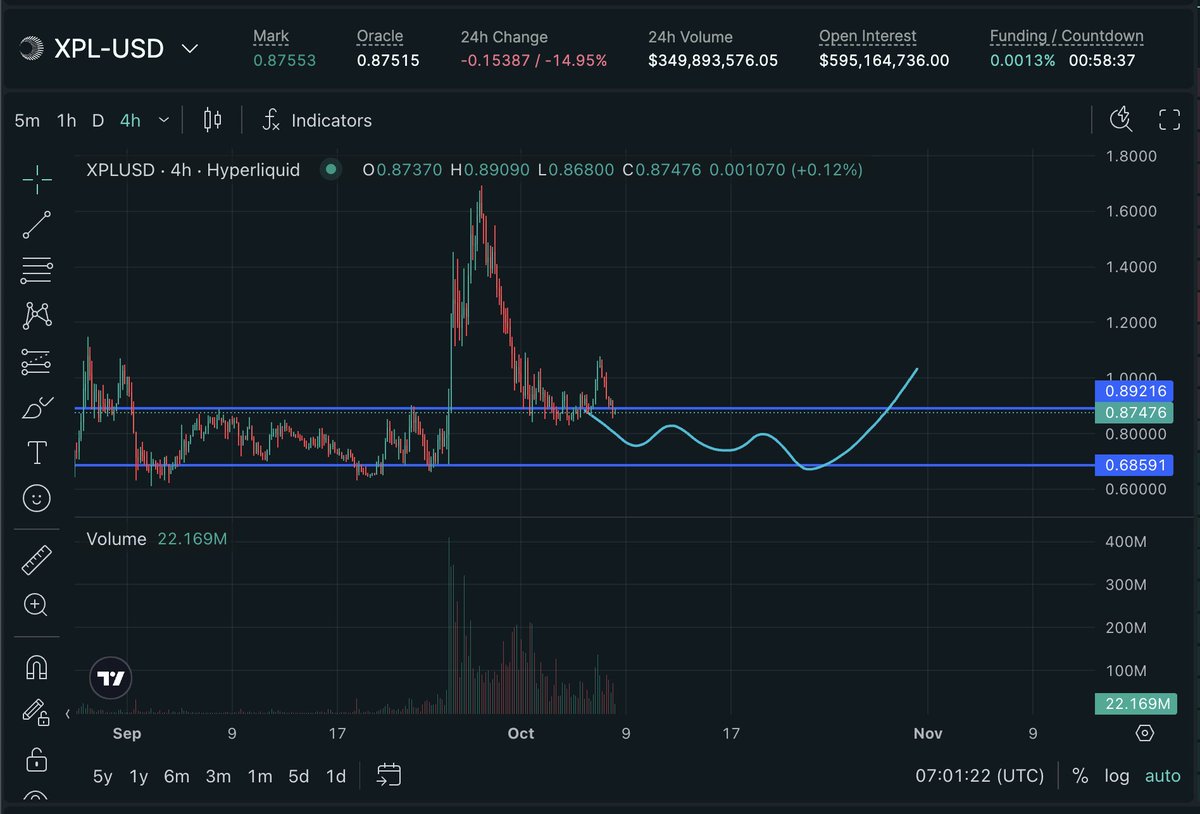Select the 4h timeframe
1200x814 pixels.
tap(130, 120)
